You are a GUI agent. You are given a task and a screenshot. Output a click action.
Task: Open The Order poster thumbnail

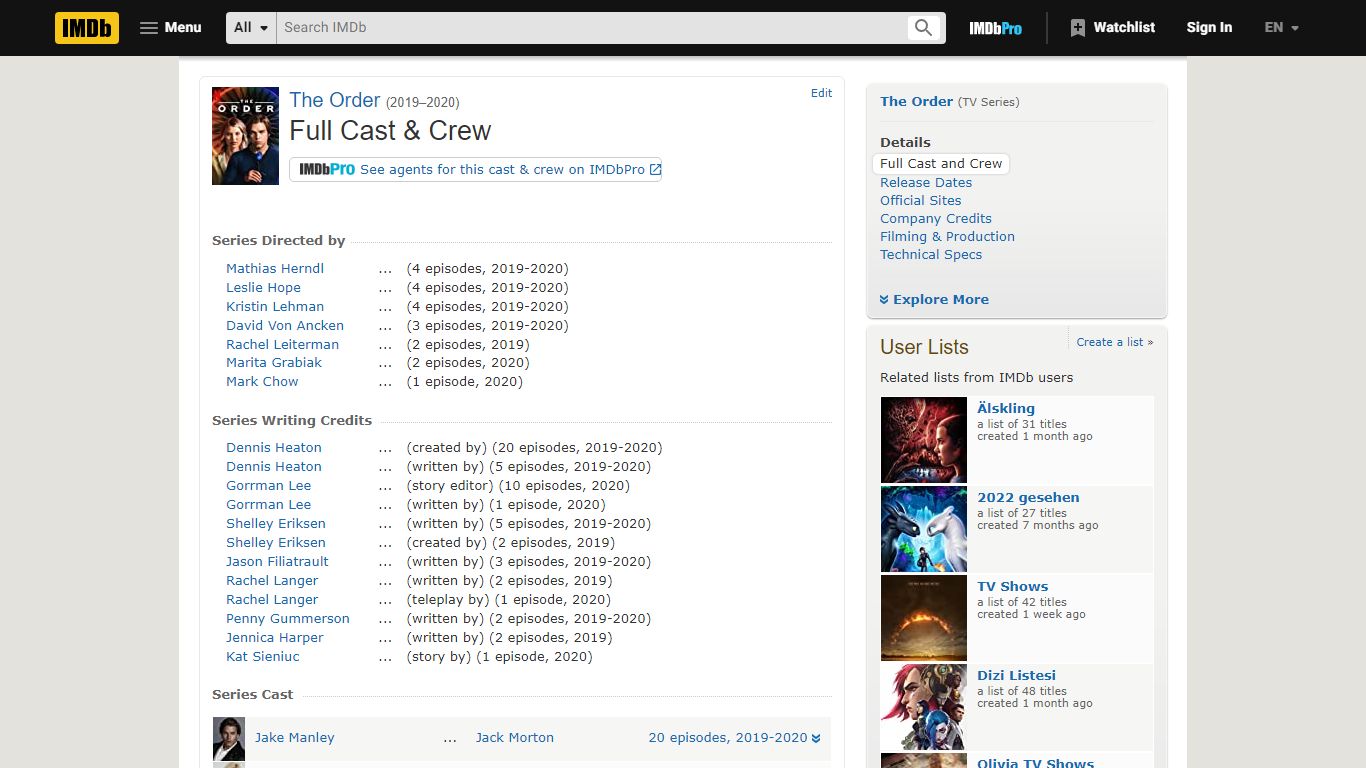[245, 136]
